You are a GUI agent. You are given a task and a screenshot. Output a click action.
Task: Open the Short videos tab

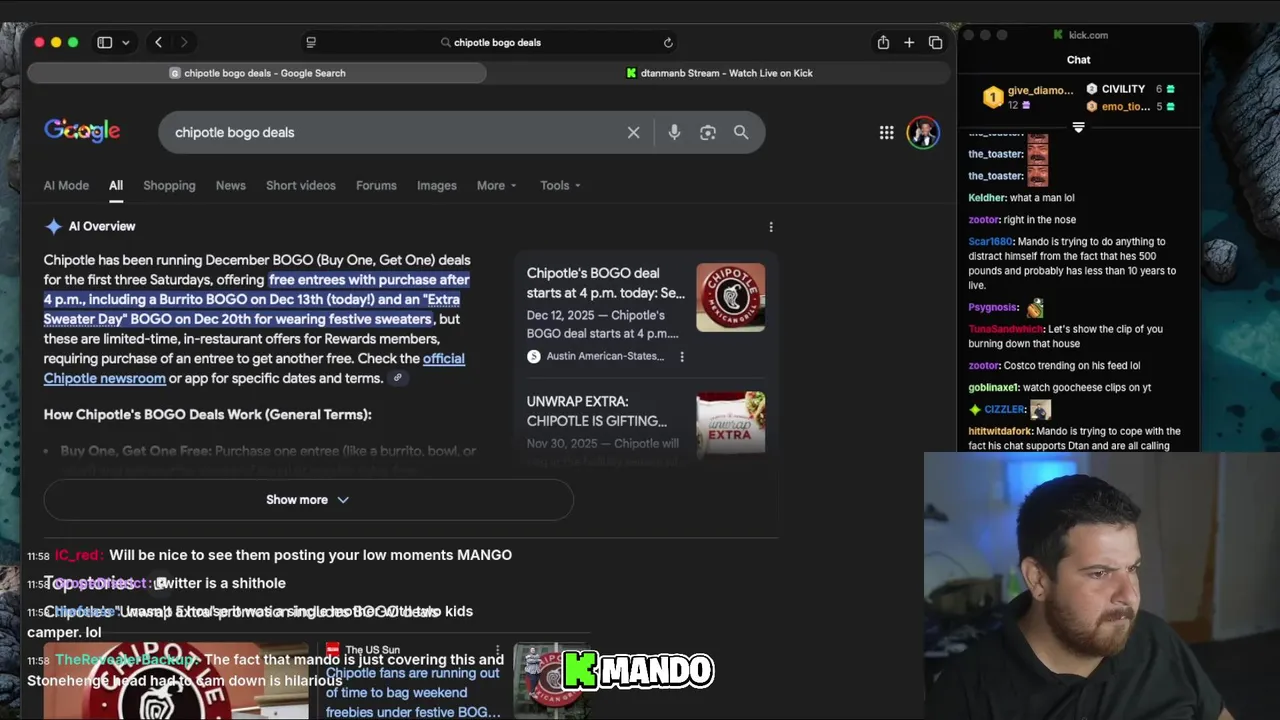pyautogui.click(x=301, y=185)
